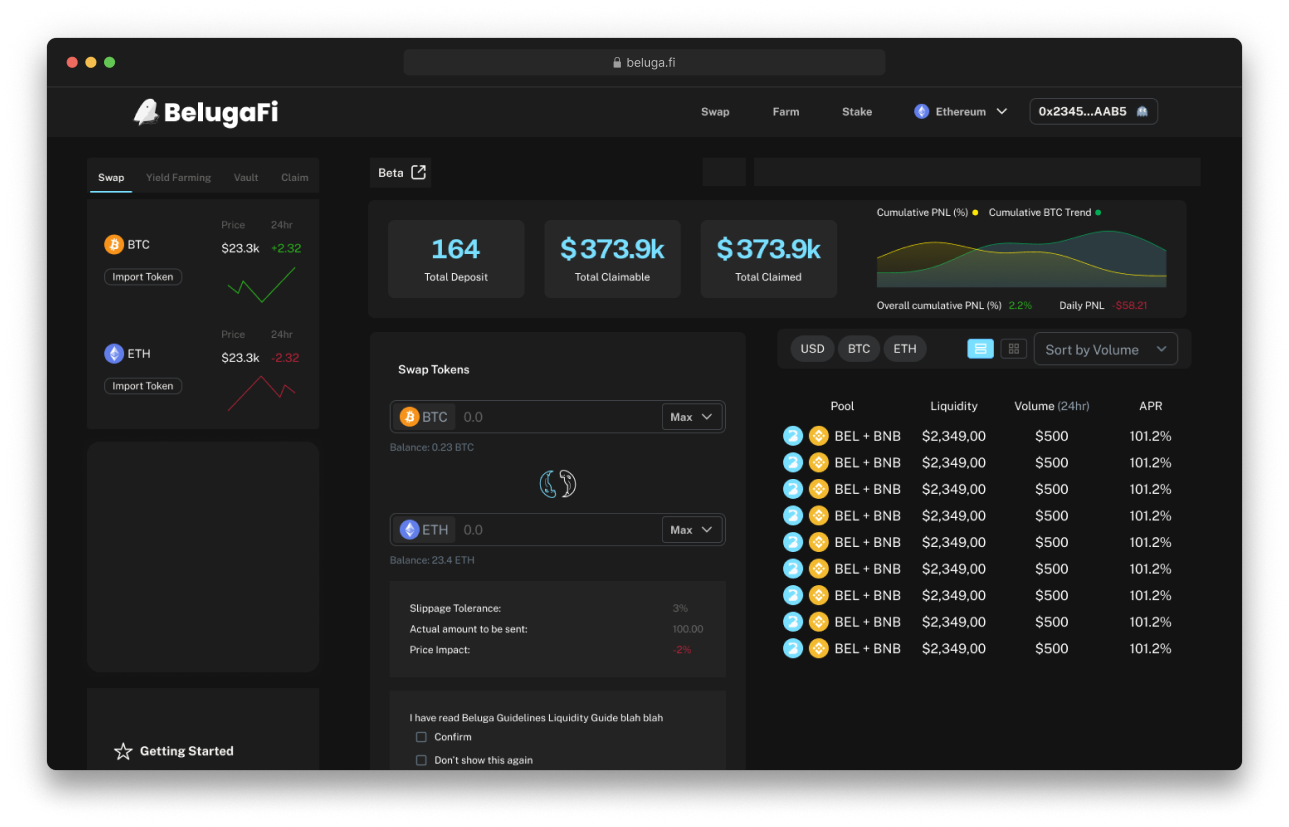Click the BTC icon in the swap input

pyautogui.click(x=409, y=417)
